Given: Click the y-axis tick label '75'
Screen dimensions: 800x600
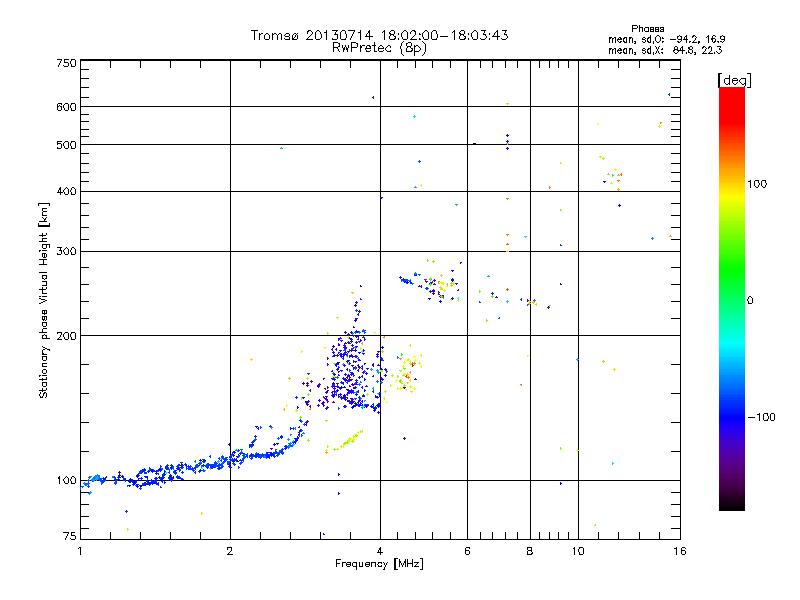Looking at the screenshot, I should [x=70, y=536].
